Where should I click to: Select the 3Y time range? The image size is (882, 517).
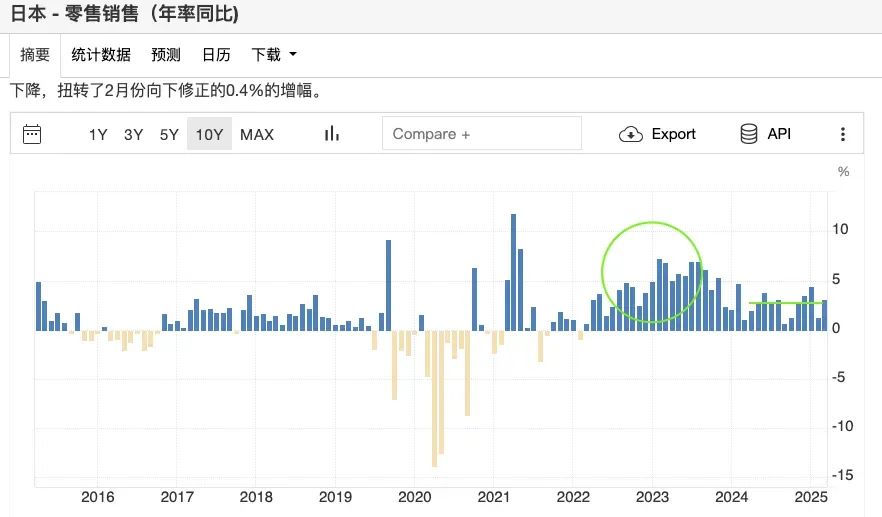pos(133,134)
